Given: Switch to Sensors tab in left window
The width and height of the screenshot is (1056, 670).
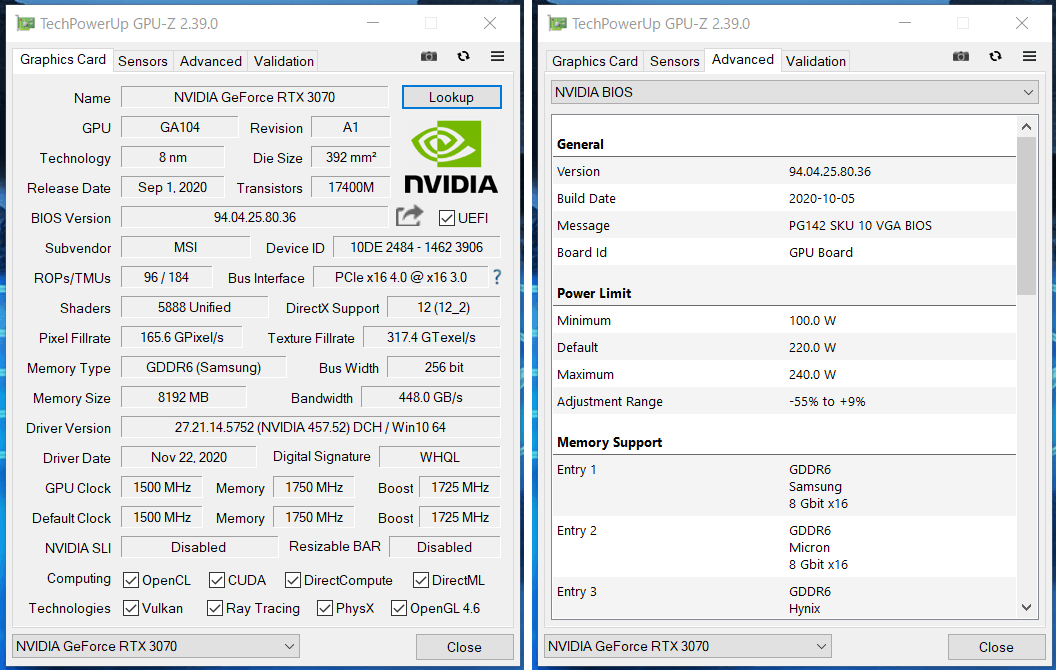Looking at the screenshot, I should (x=143, y=61).
